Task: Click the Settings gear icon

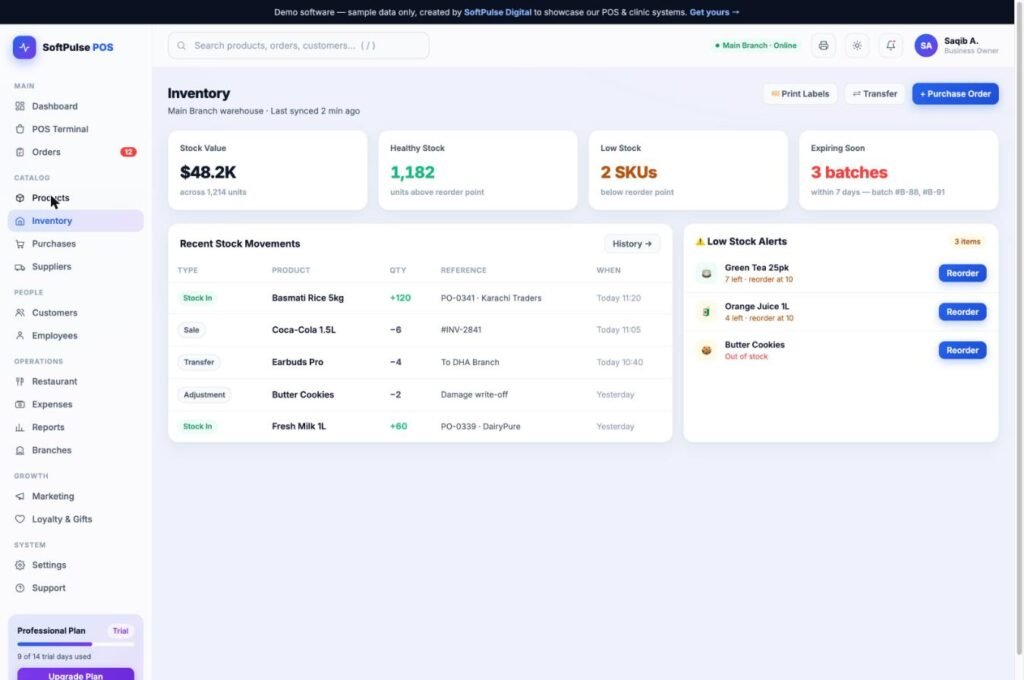Action: [20, 565]
